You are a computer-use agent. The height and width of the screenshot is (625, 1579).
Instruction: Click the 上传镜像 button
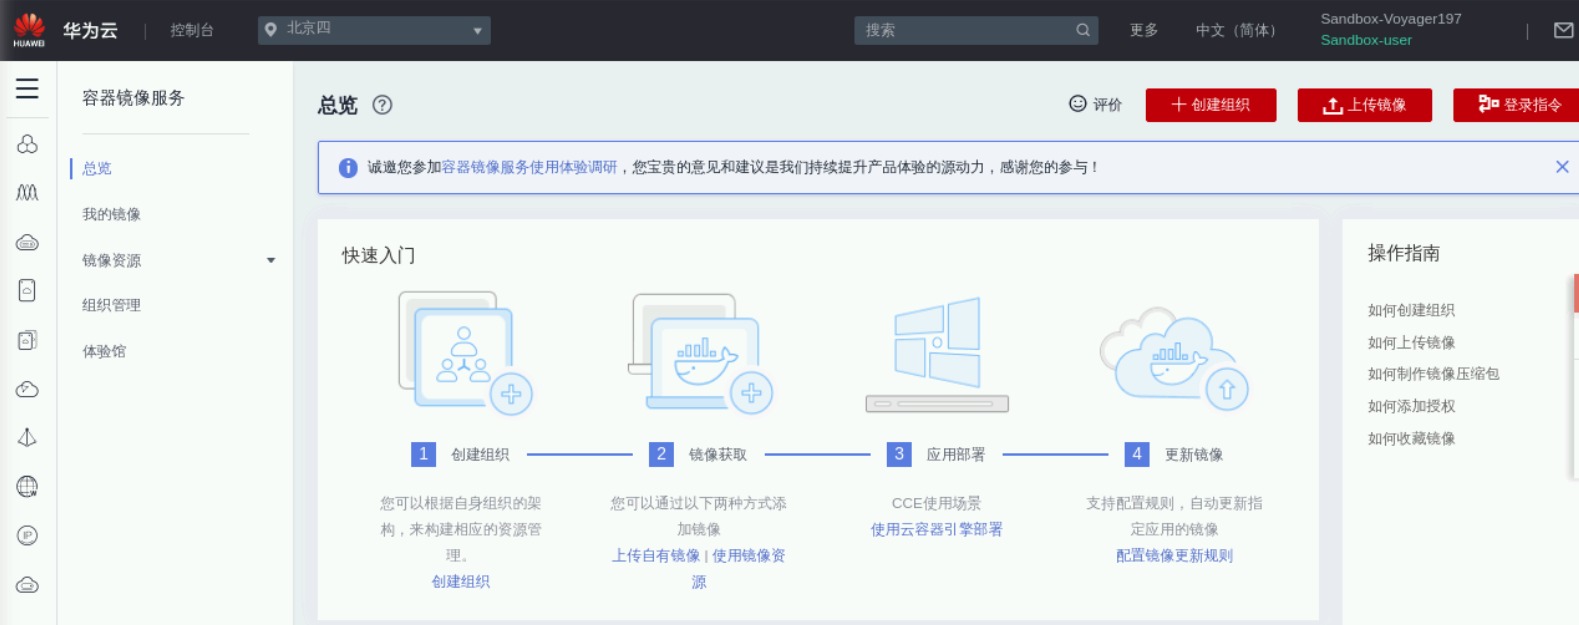point(1364,105)
